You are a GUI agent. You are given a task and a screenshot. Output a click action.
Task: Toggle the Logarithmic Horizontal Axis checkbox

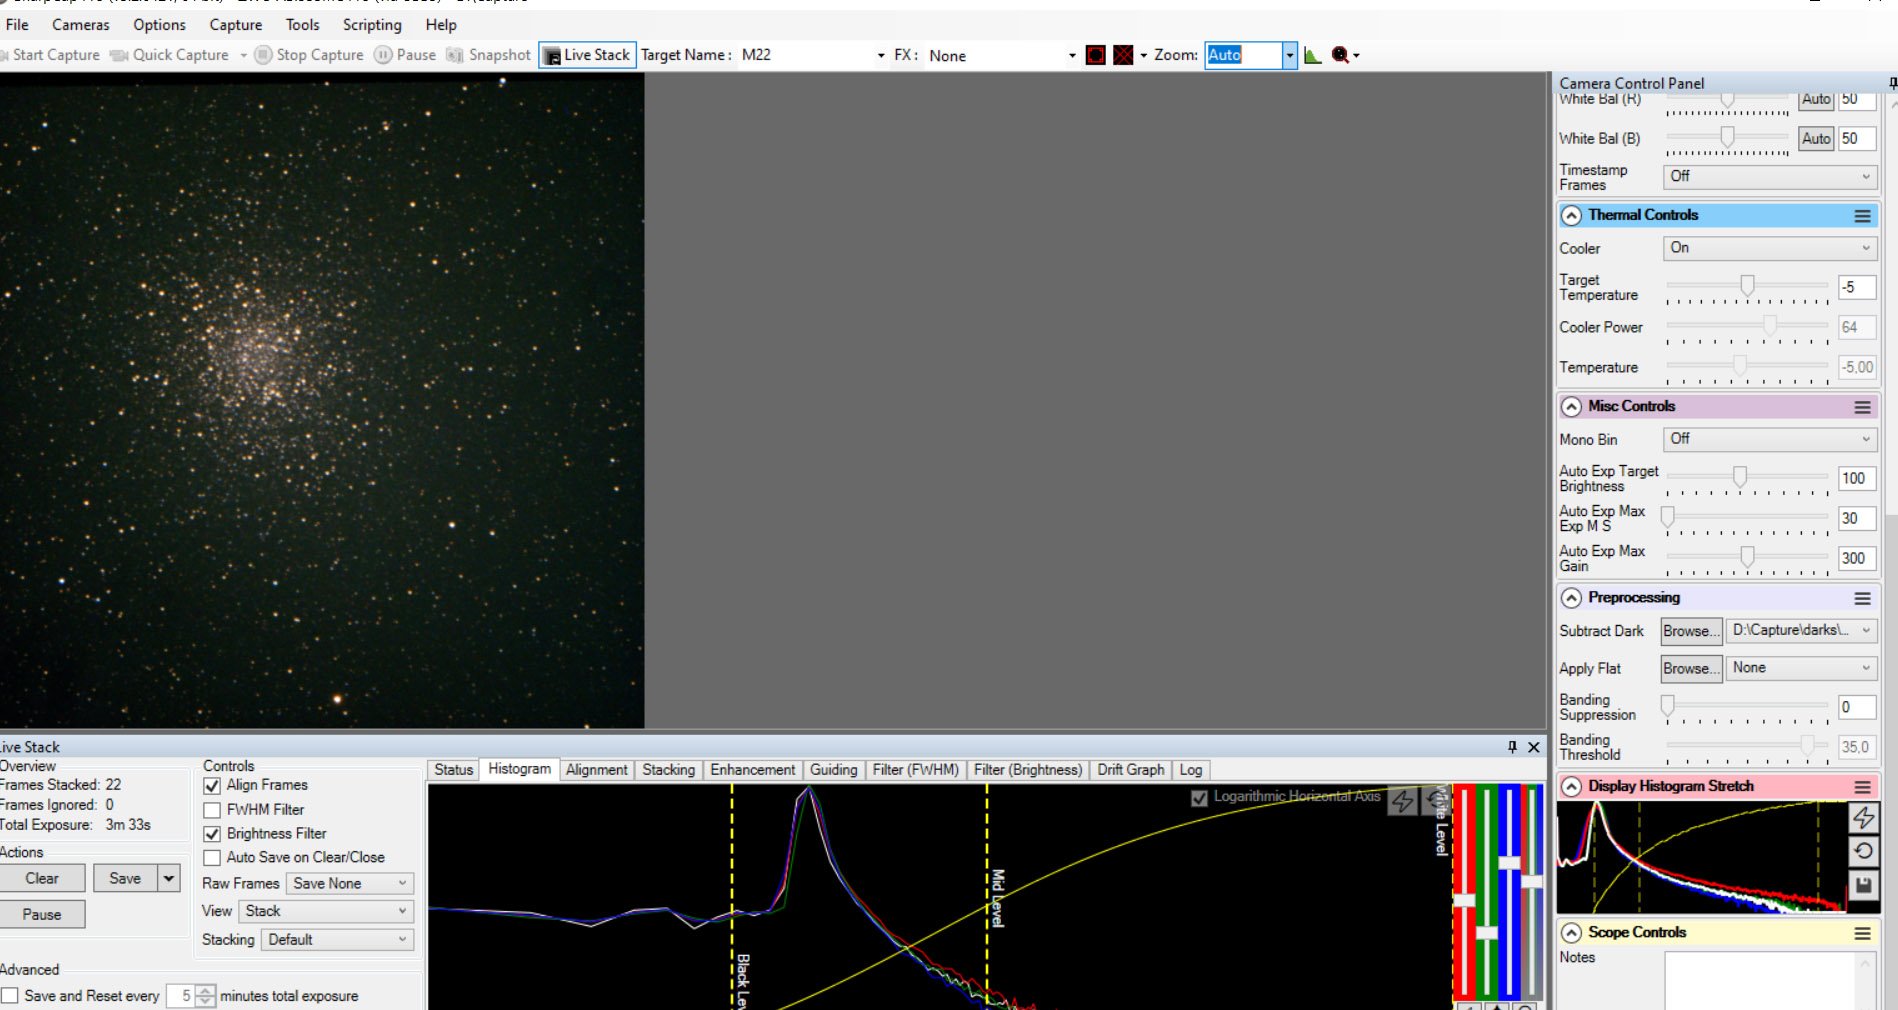pyautogui.click(x=1199, y=798)
